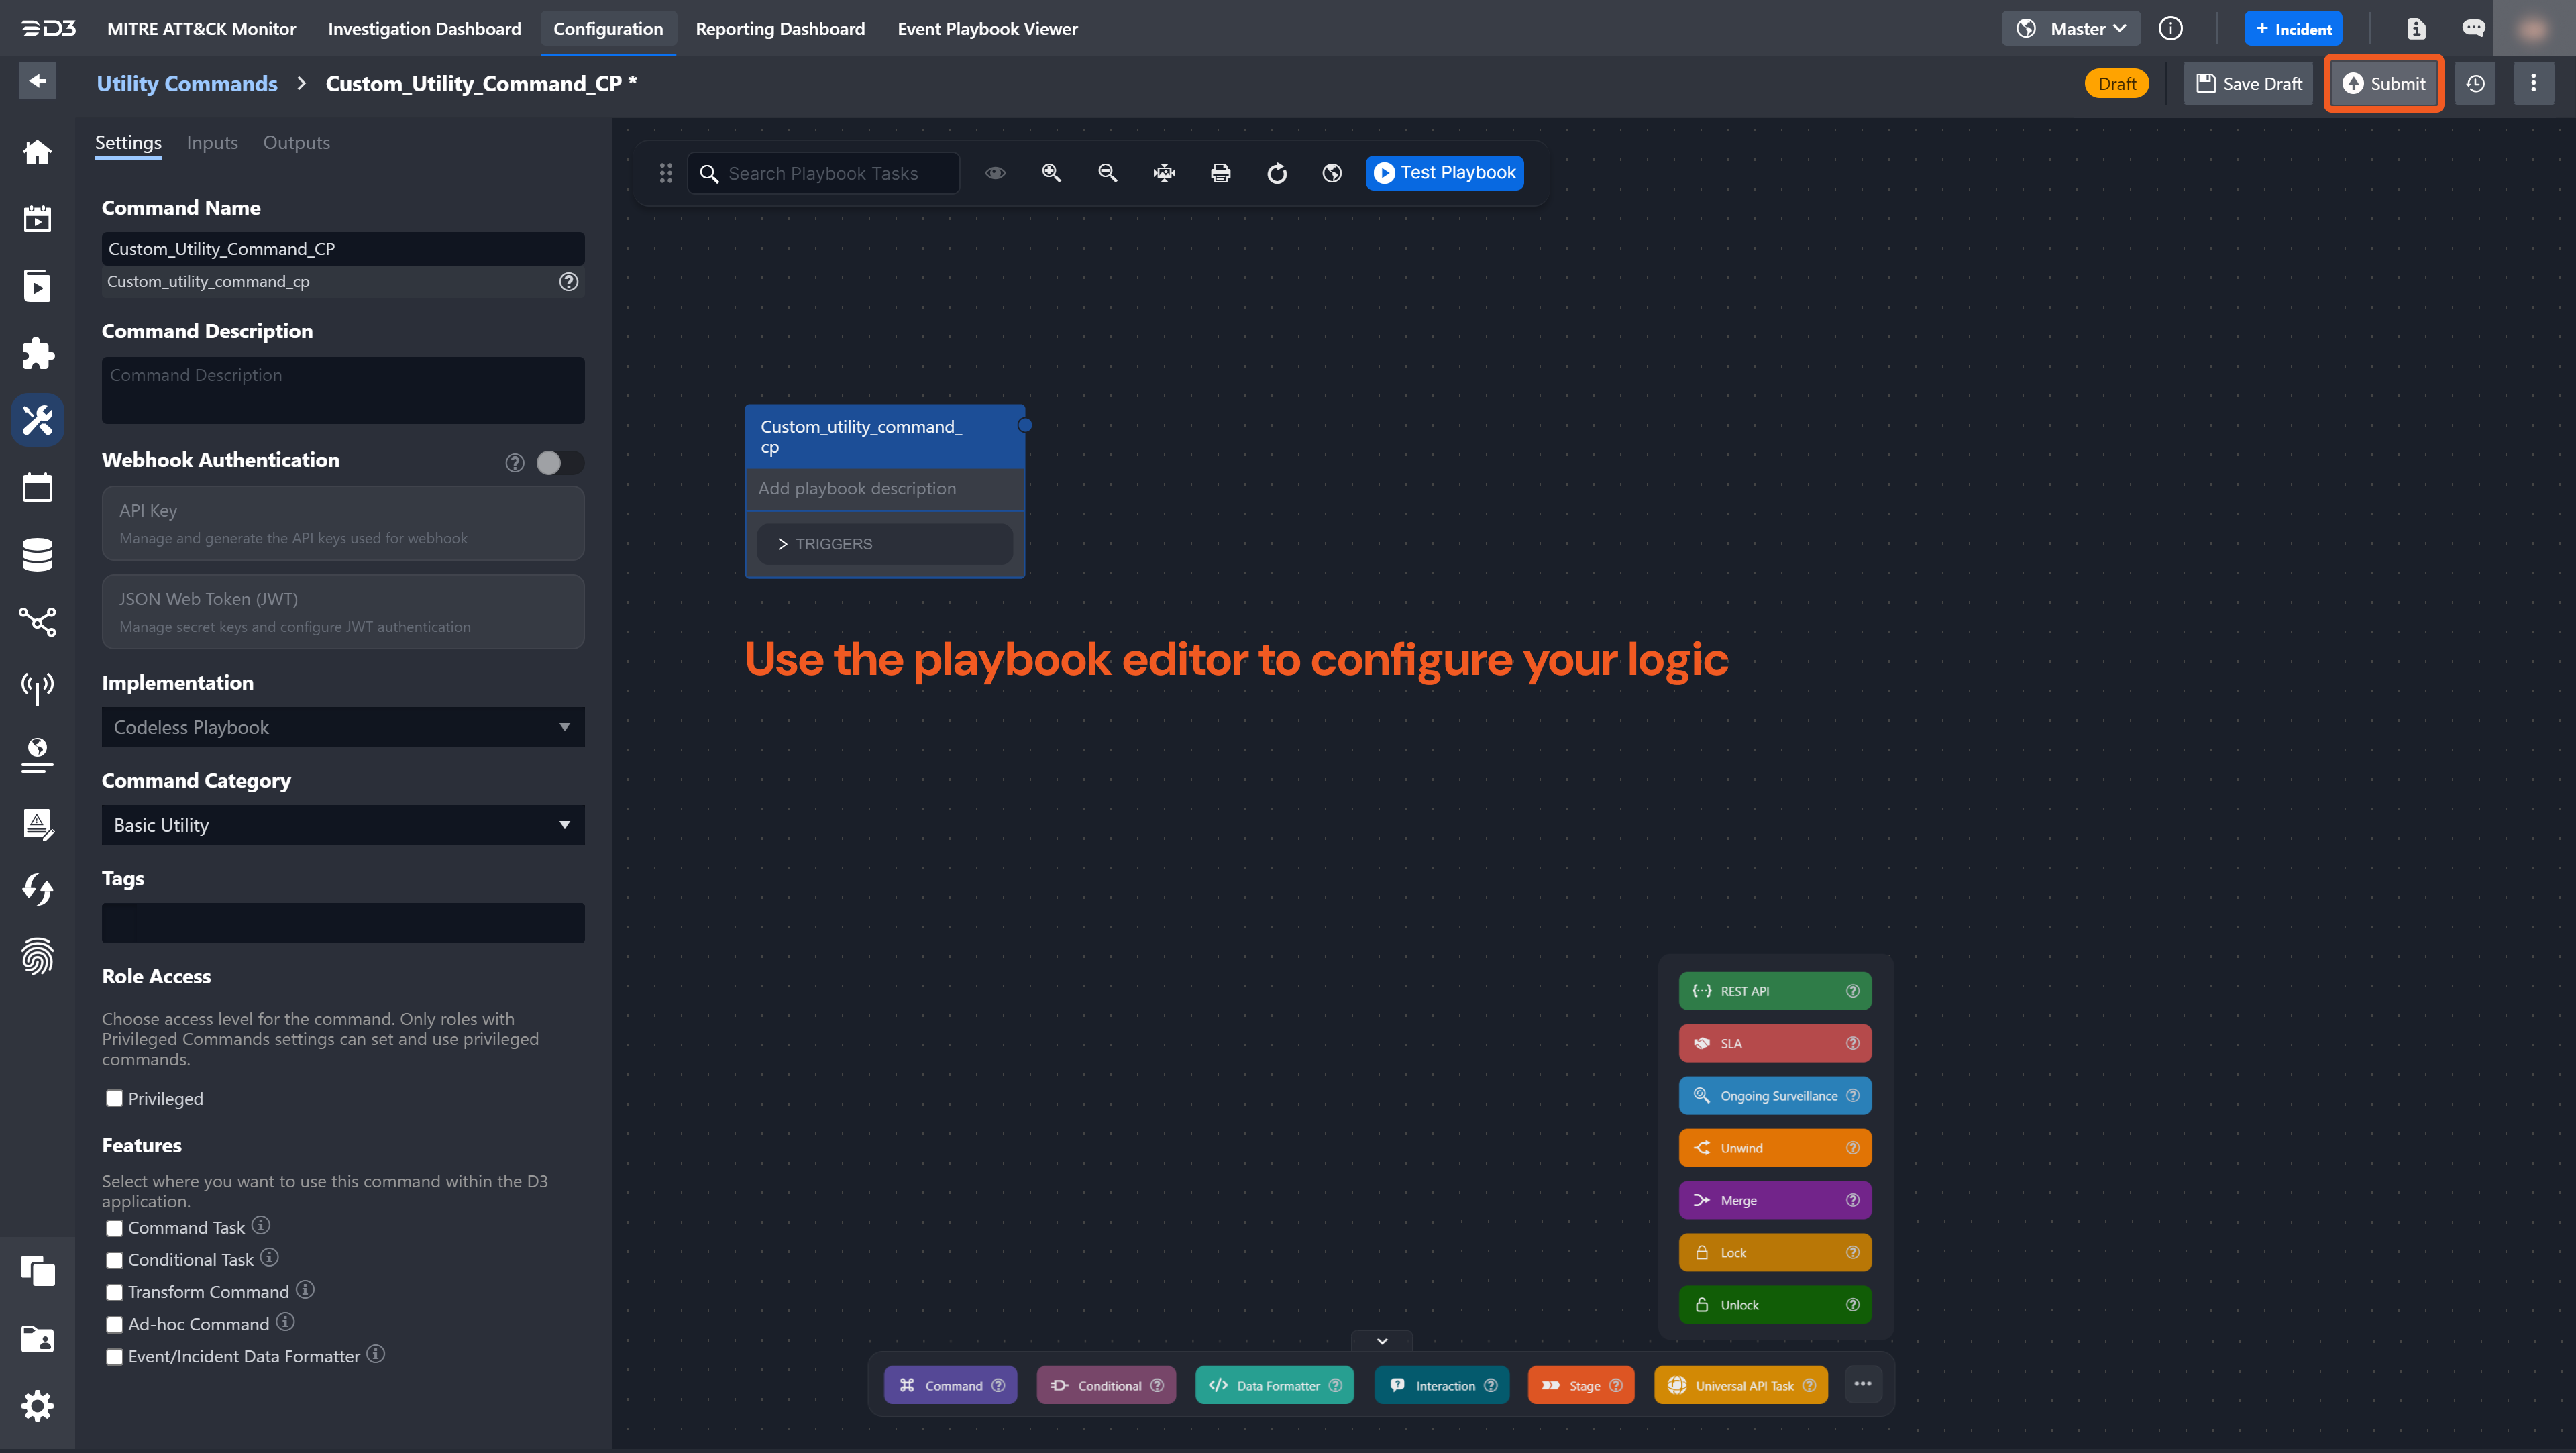2576x1453 pixels.
Task: Select the orange Stage task block
Action: (1580, 1385)
